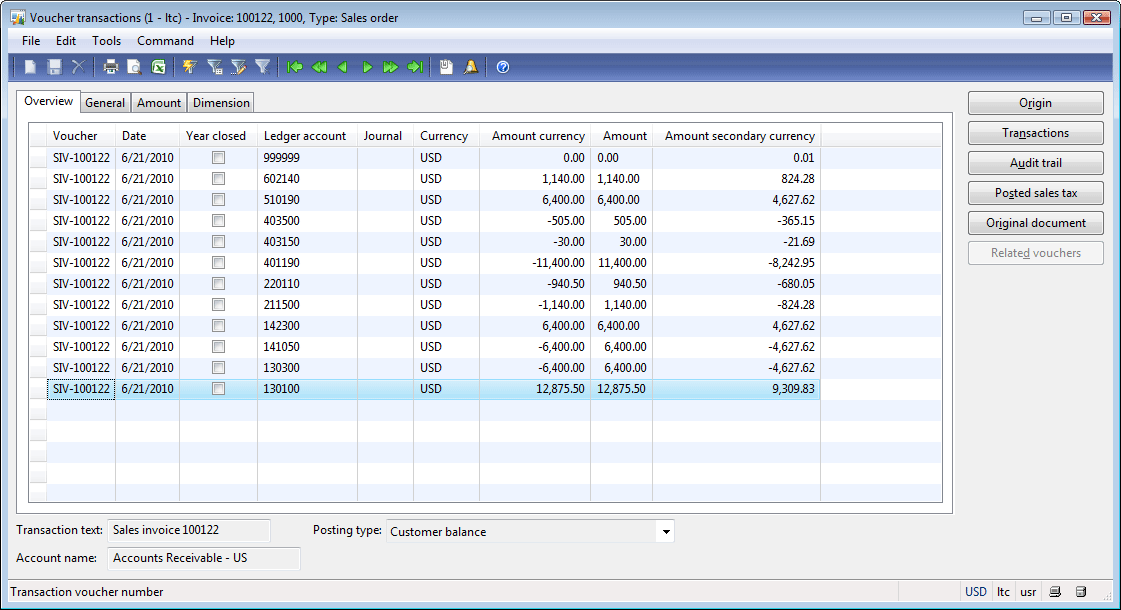Click the window title bar application icon

coord(18,17)
